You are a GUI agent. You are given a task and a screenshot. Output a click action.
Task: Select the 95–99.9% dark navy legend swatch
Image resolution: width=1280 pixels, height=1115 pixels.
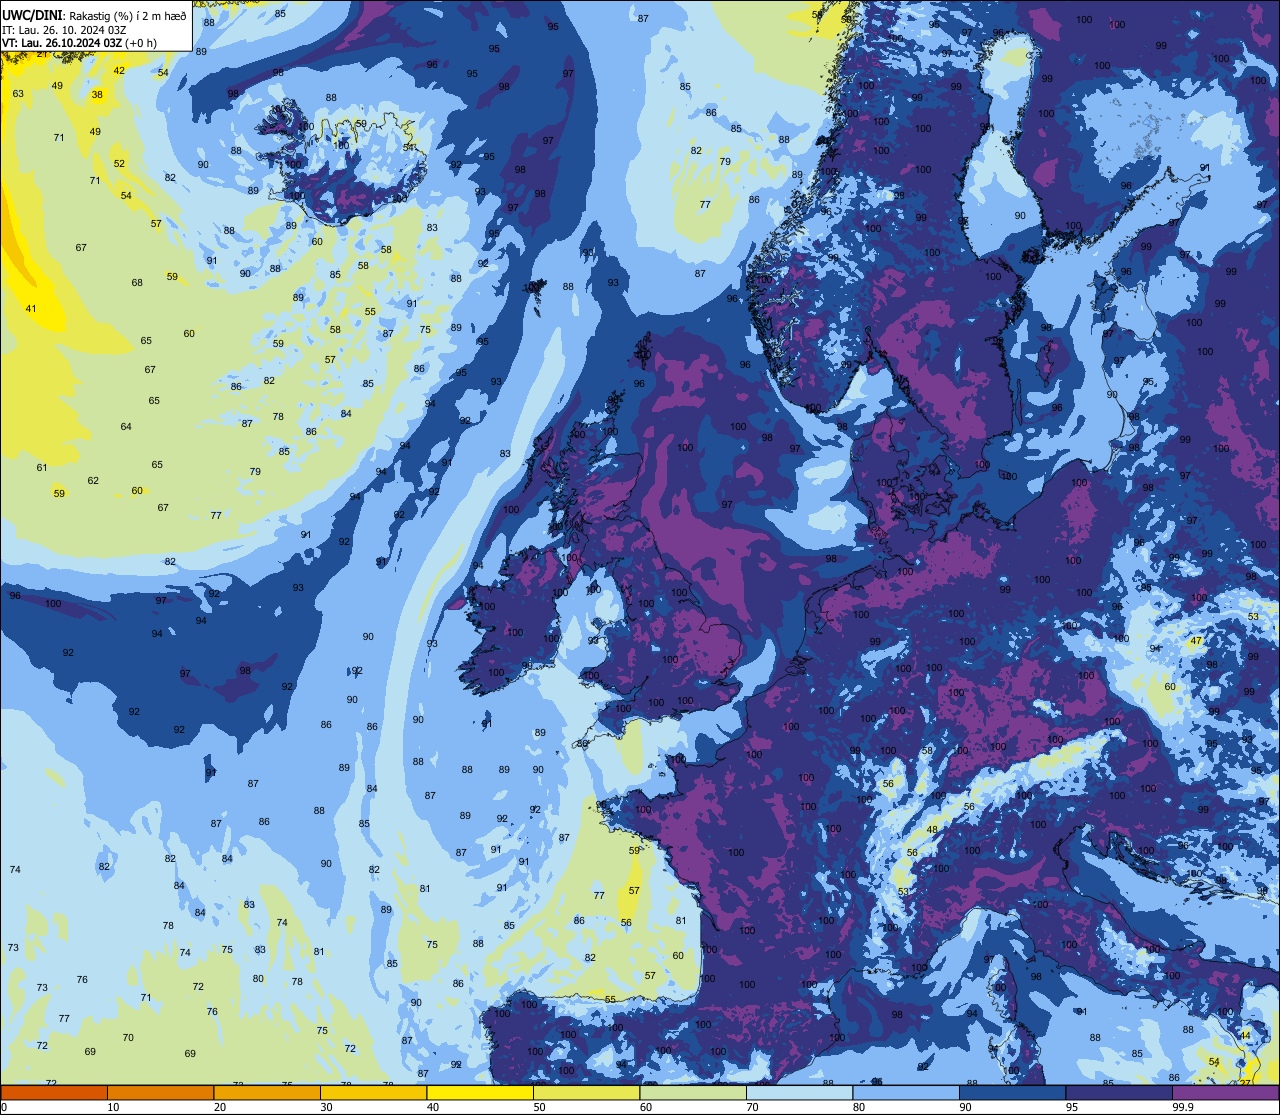(1119, 1092)
